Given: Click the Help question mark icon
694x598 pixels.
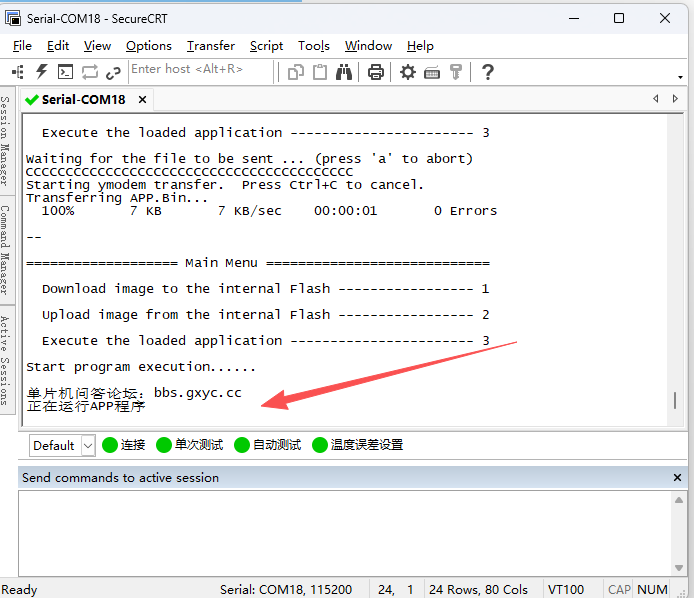Looking at the screenshot, I should coord(488,71).
